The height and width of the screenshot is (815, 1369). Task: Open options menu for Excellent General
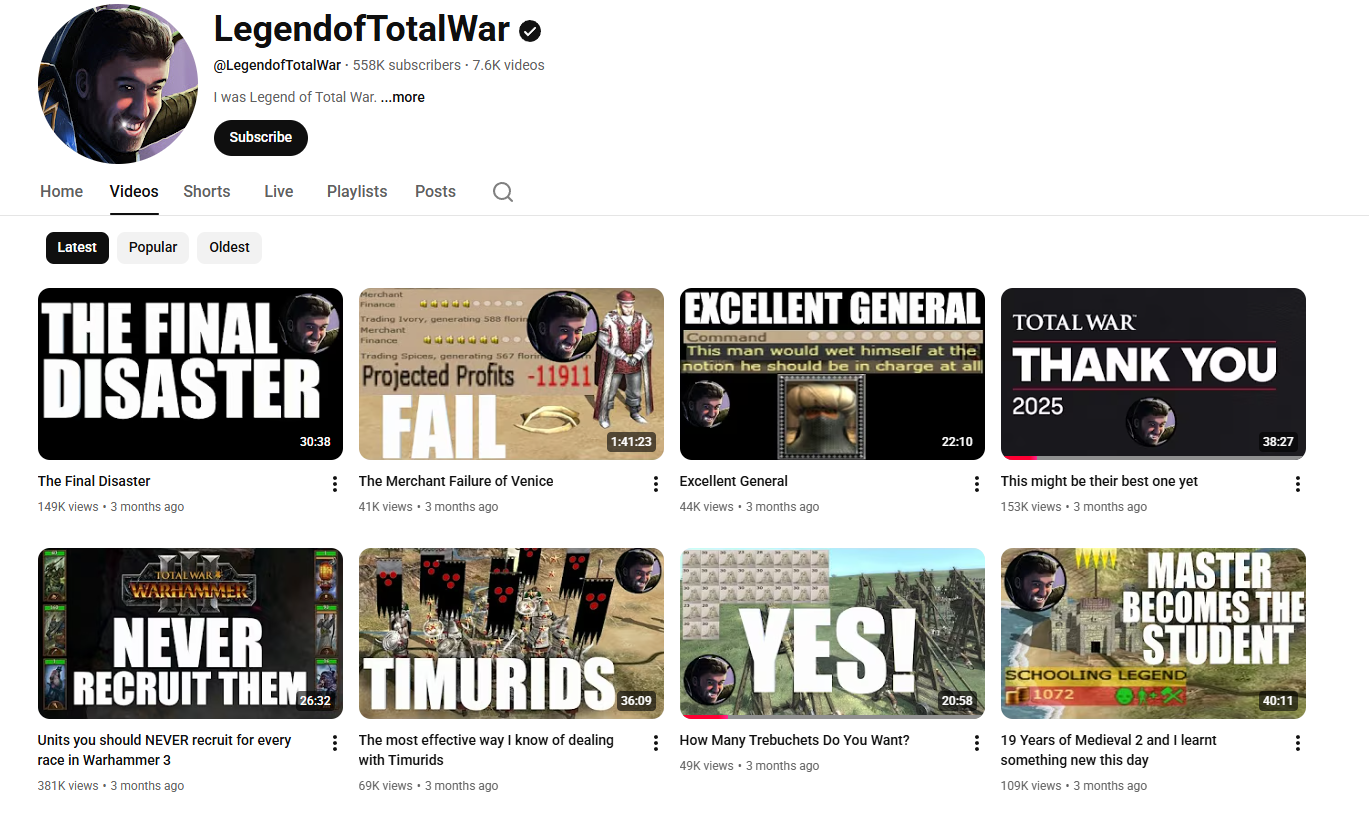(977, 484)
